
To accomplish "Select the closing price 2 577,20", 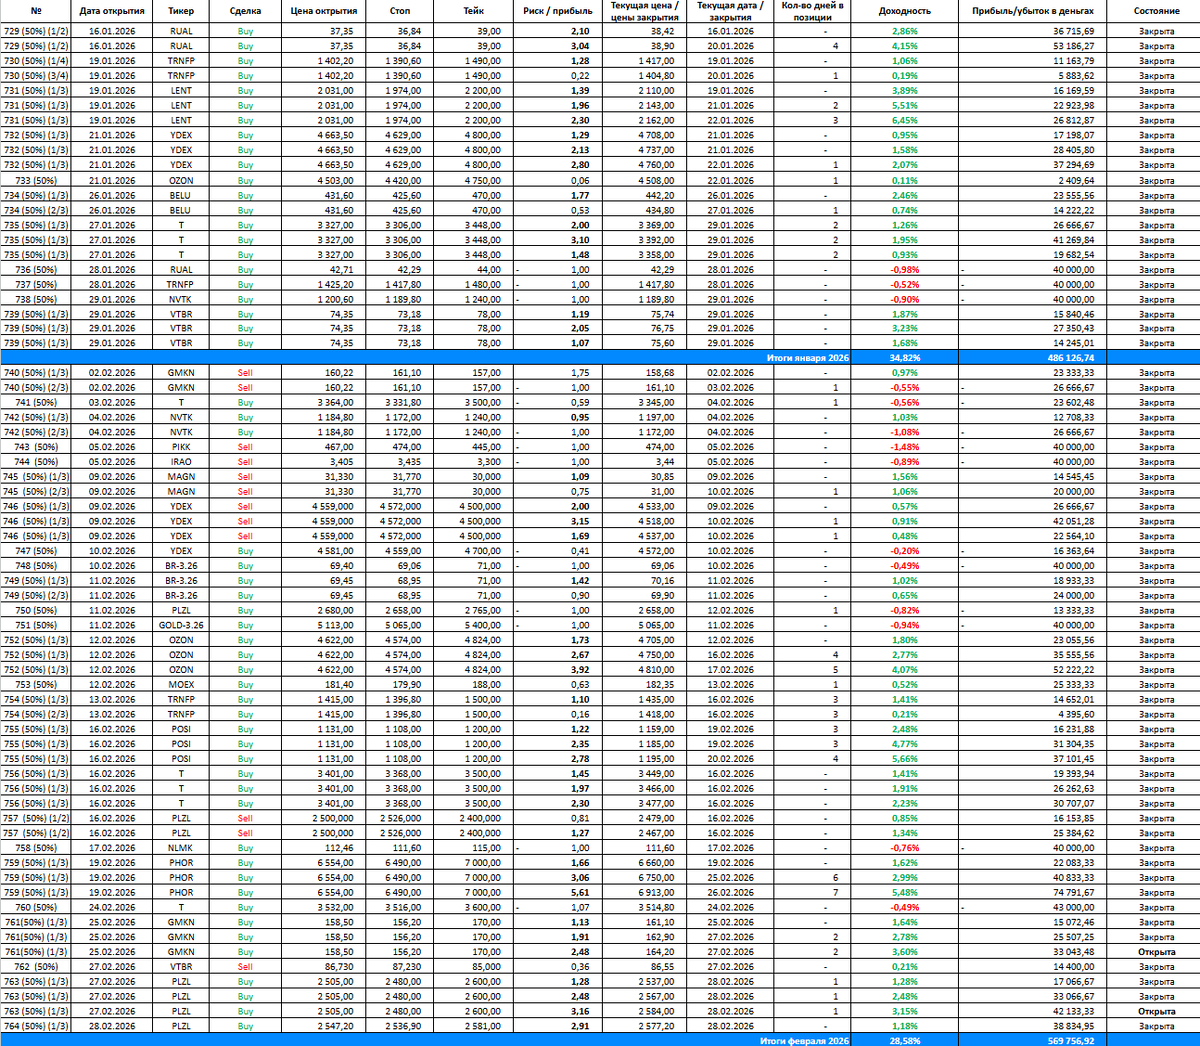I will tap(656, 1026).
